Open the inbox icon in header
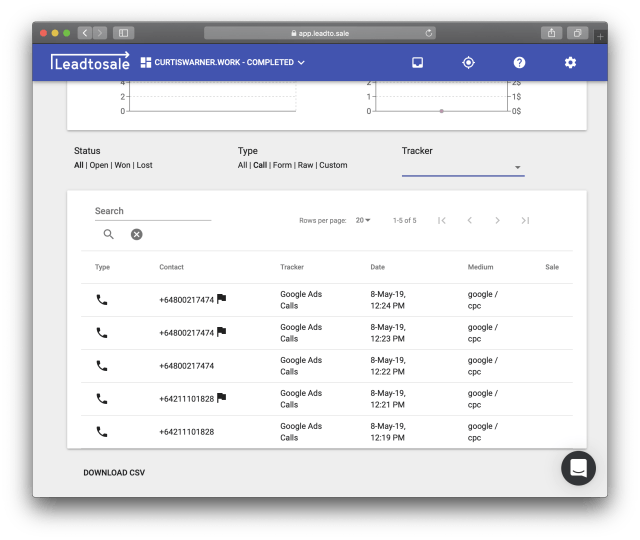The image size is (640, 540). (417, 62)
